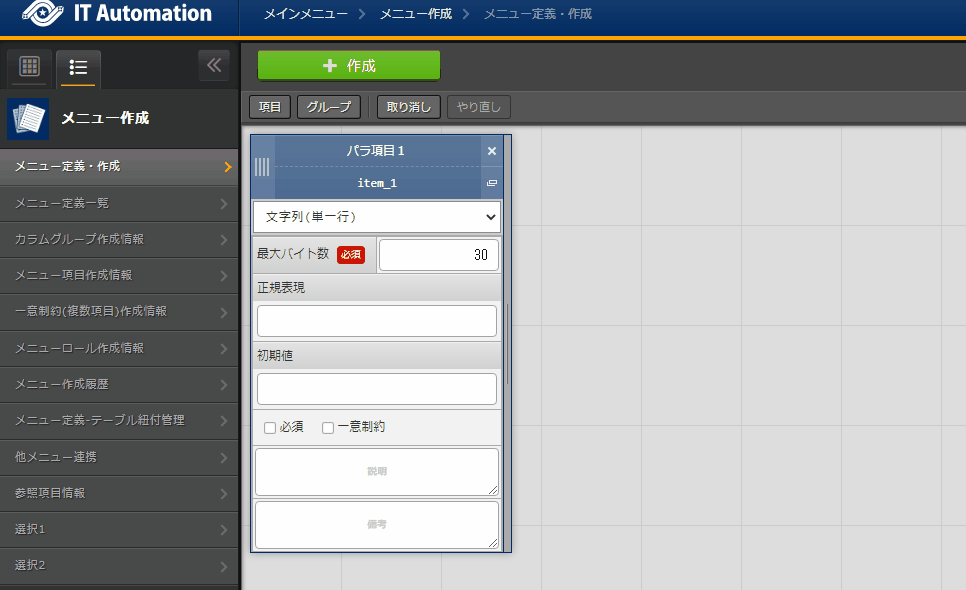Click the 最大バイト数 input field
This screenshot has width=966, height=590.
pyautogui.click(x=438, y=255)
